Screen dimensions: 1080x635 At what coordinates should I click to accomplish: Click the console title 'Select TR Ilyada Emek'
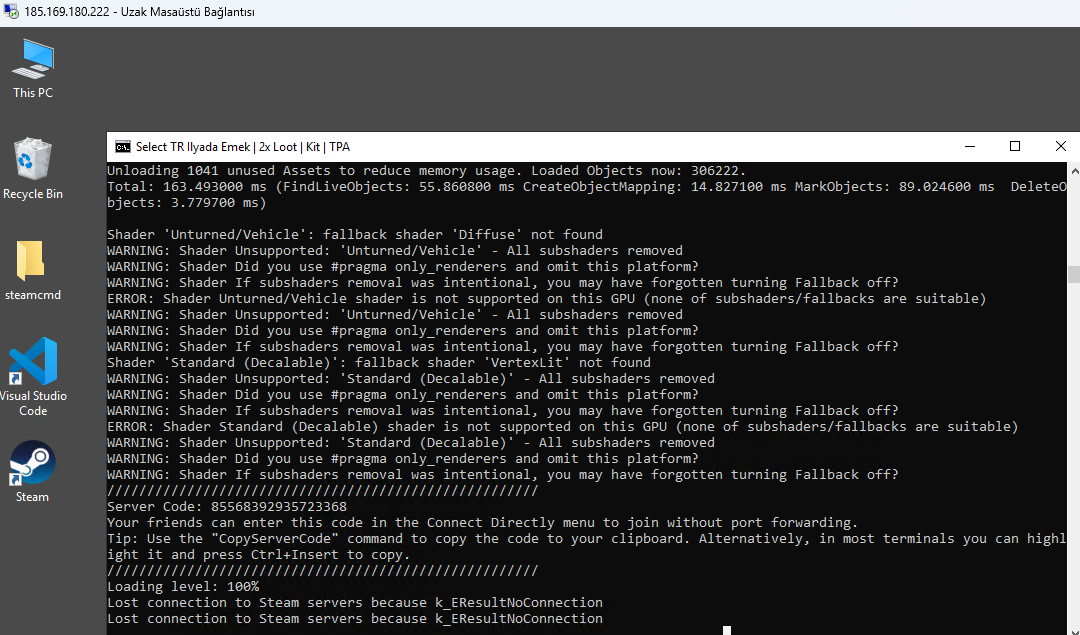click(242, 147)
